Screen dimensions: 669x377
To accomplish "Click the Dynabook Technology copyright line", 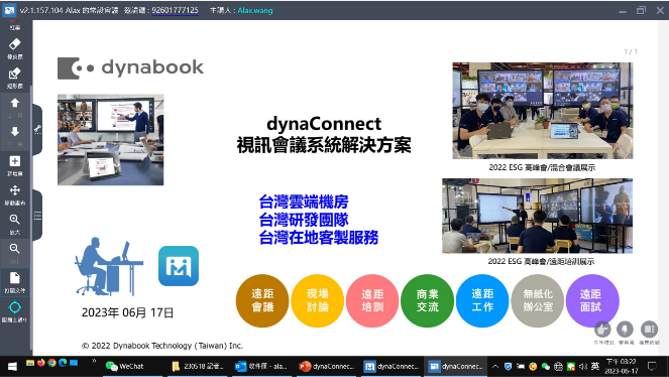I will click(162, 346).
